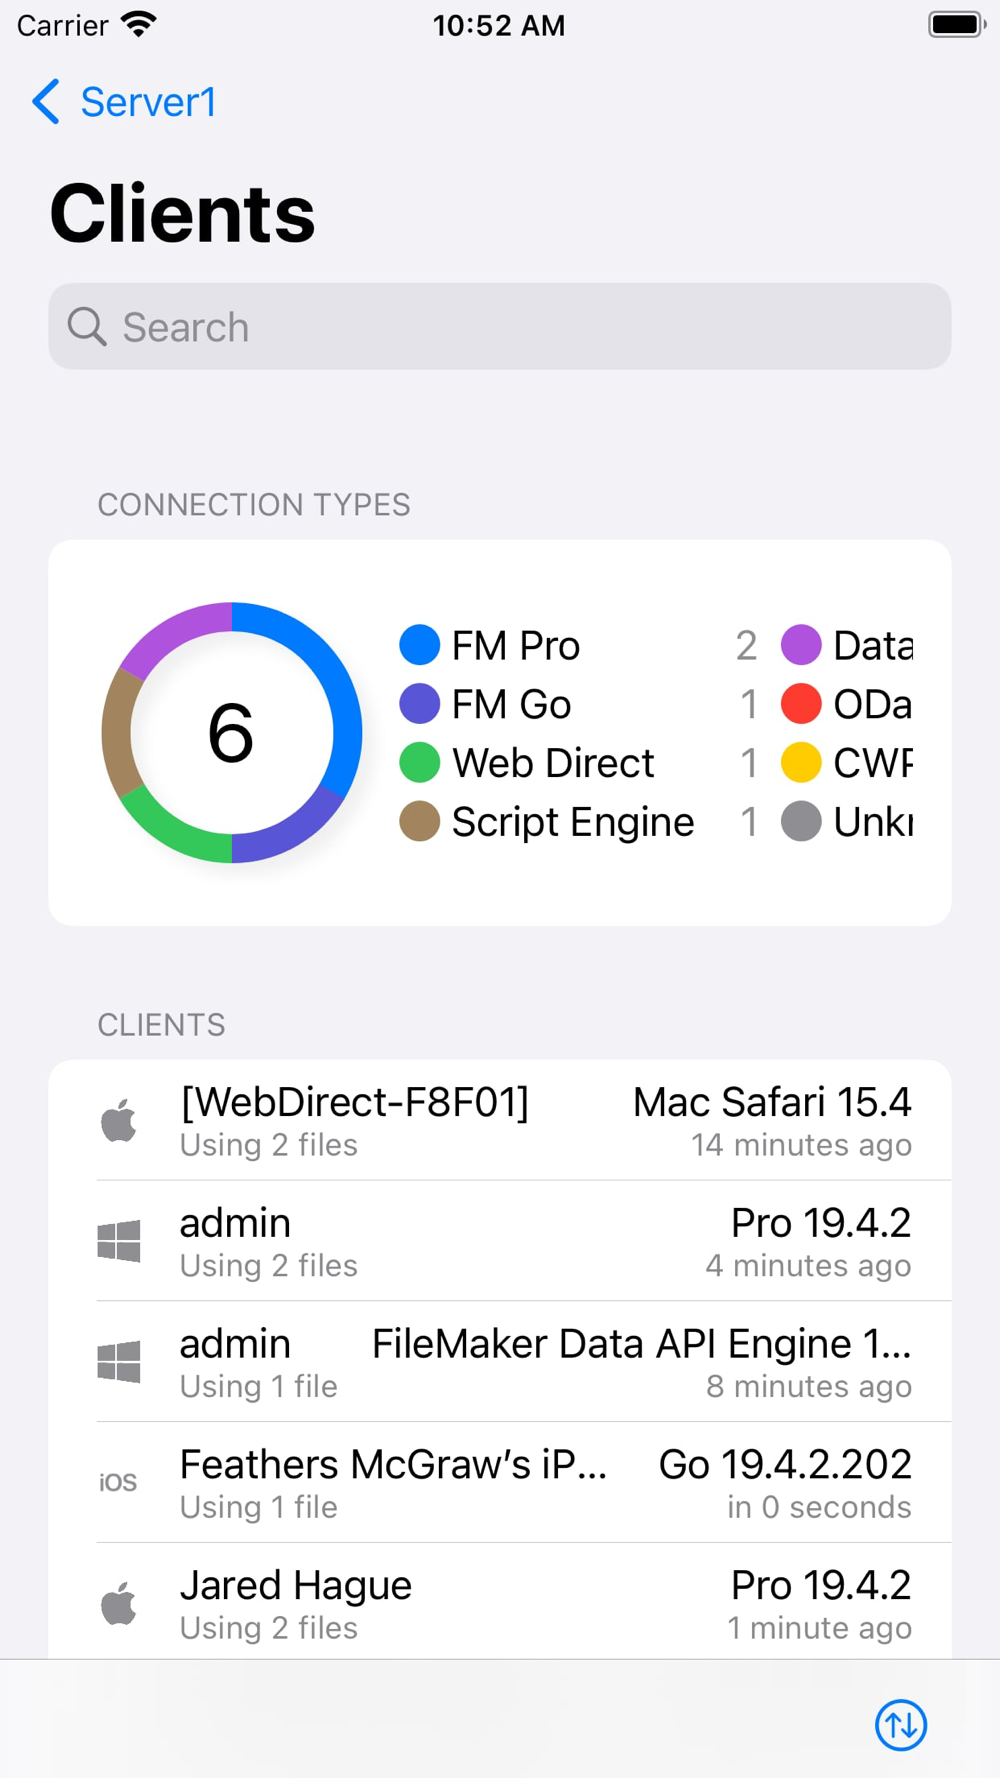Viewport: 1000px width, 1778px height.
Task: Select the FM Go legend label
Action: coord(511,704)
